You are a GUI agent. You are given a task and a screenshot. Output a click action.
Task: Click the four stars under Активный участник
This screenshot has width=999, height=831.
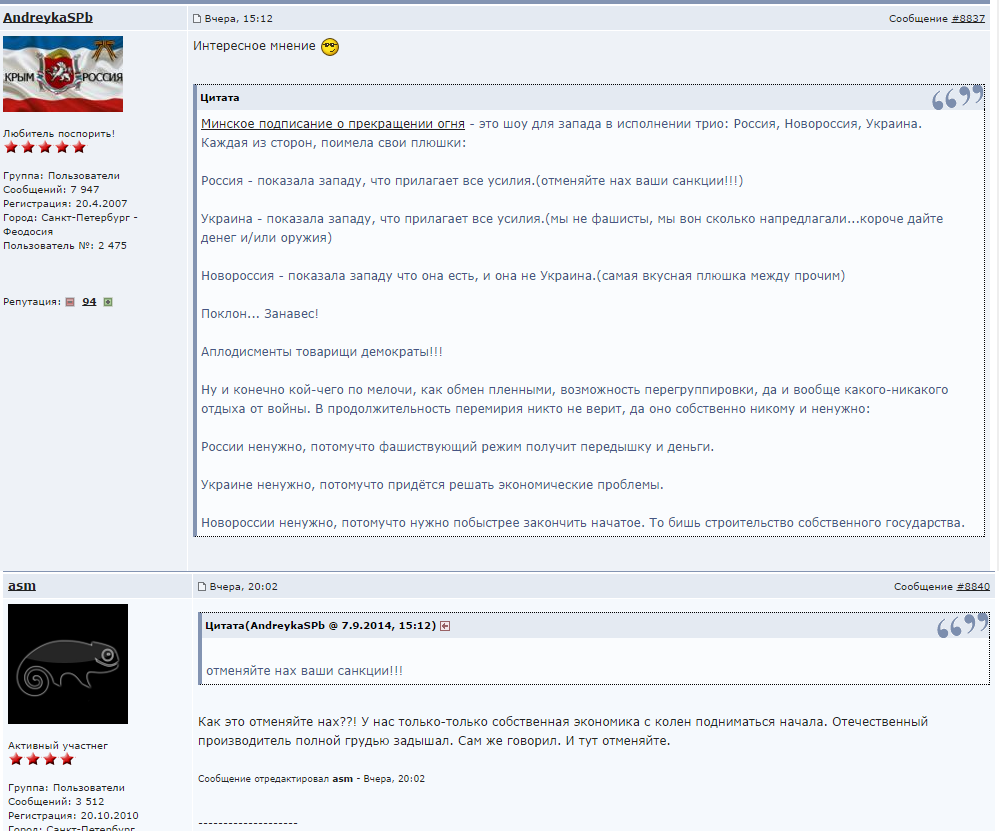[x=41, y=760]
